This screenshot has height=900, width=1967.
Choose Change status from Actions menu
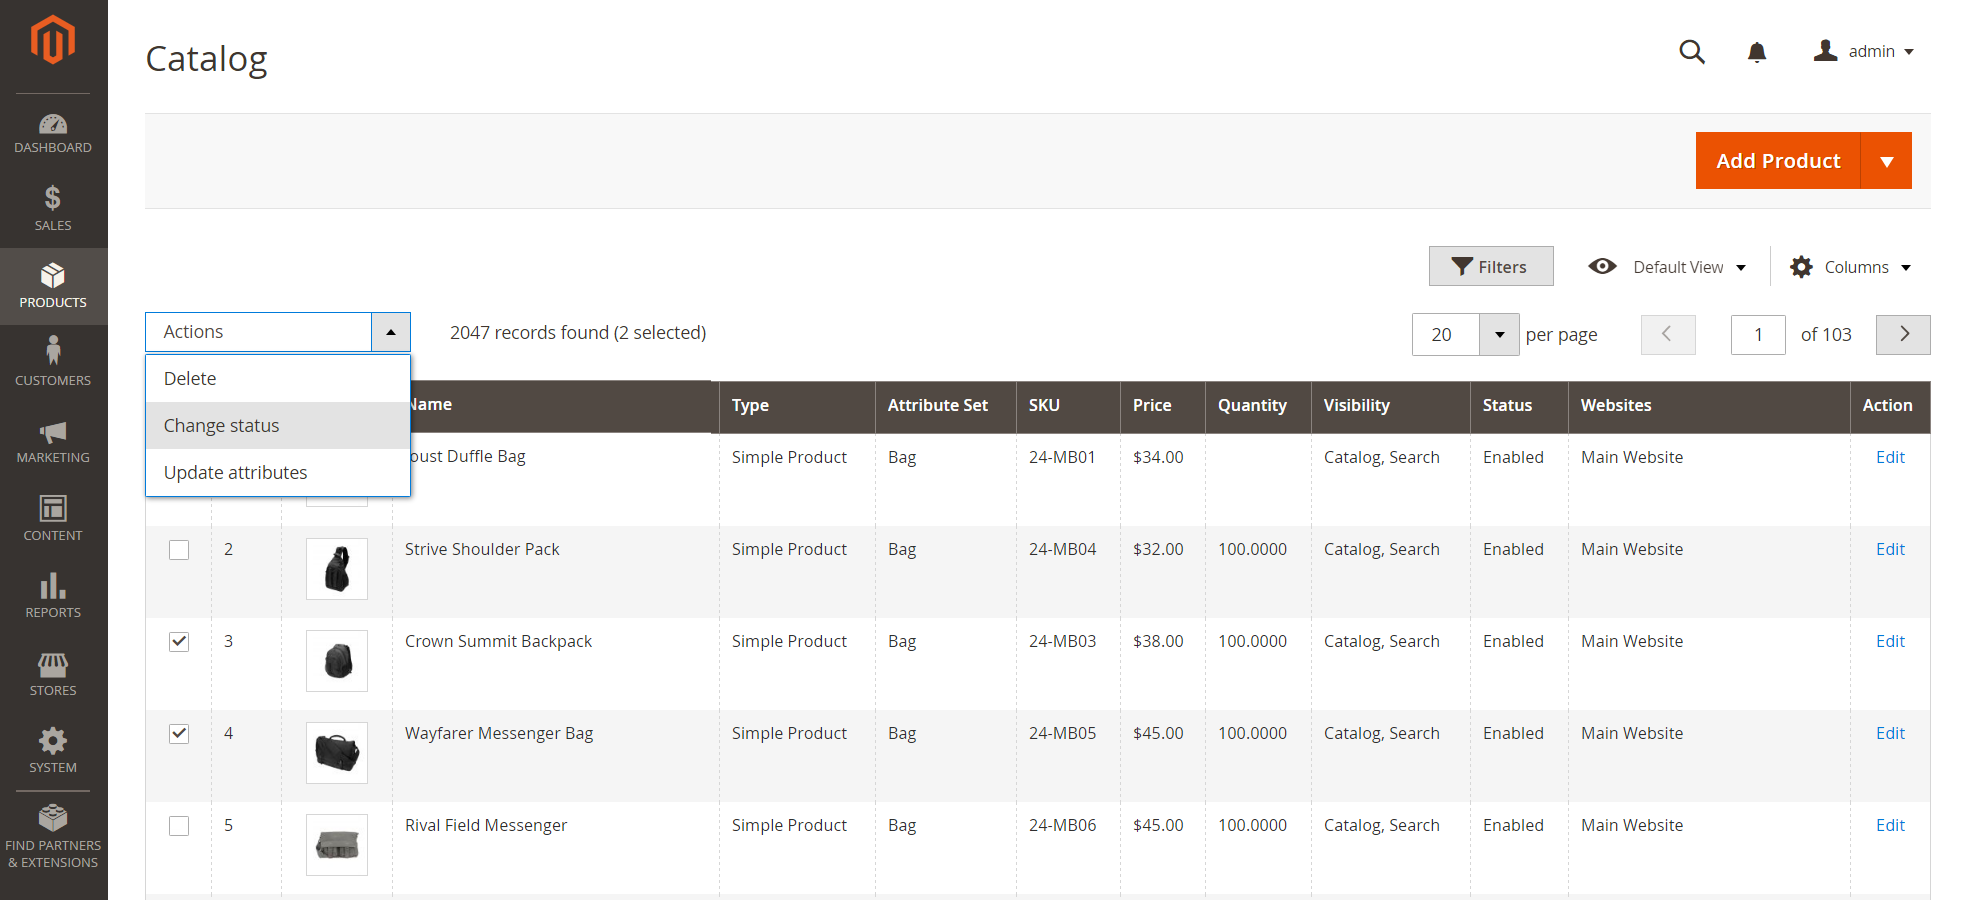(x=278, y=426)
